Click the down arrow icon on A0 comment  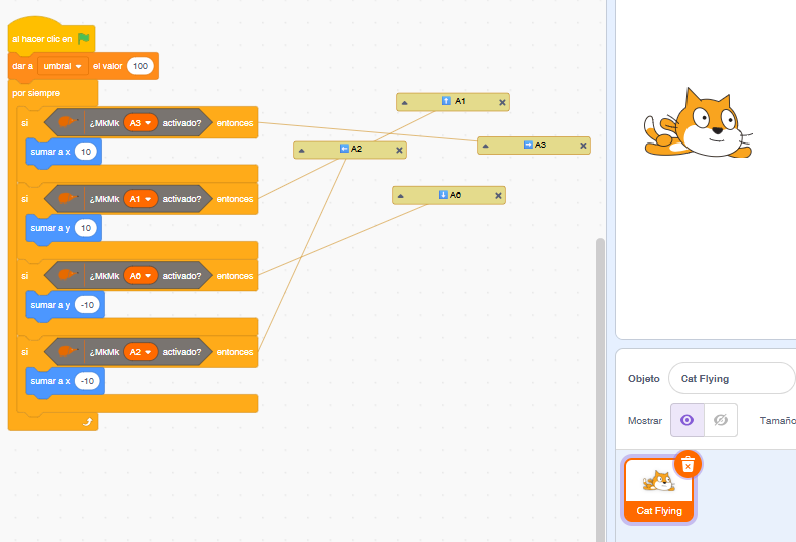(443, 194)
